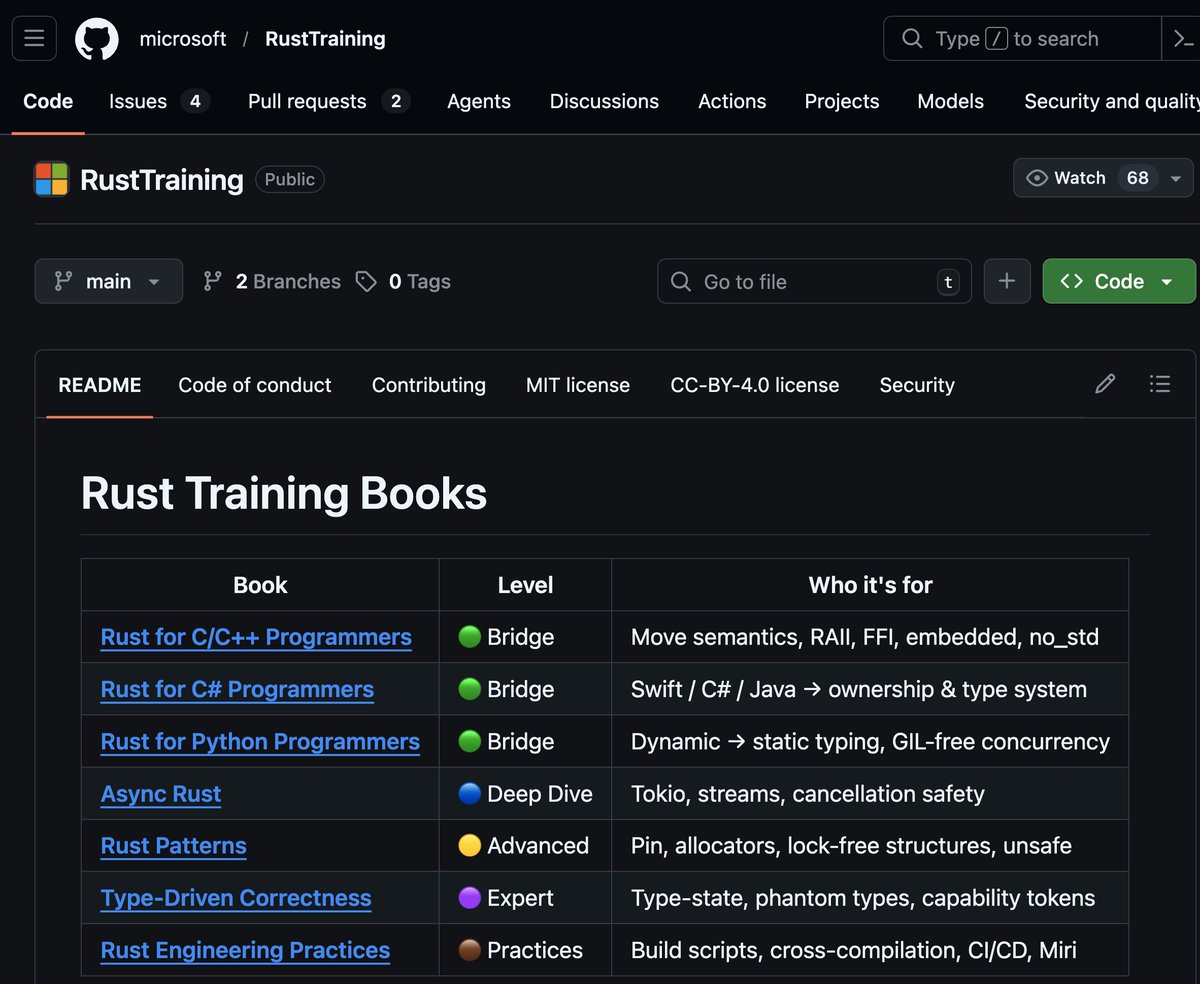Screen dimensions: 1200x984
Task: Open the Models tab
Action: (950, 101)
